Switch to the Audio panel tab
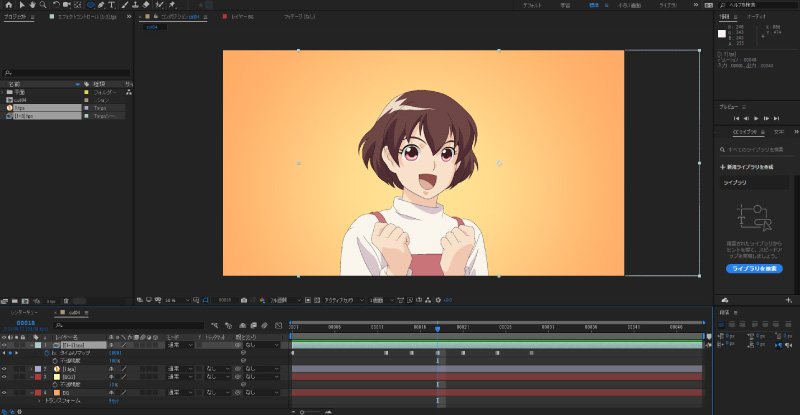Screen dimensions: 800x415 click(x=757, y=17)
